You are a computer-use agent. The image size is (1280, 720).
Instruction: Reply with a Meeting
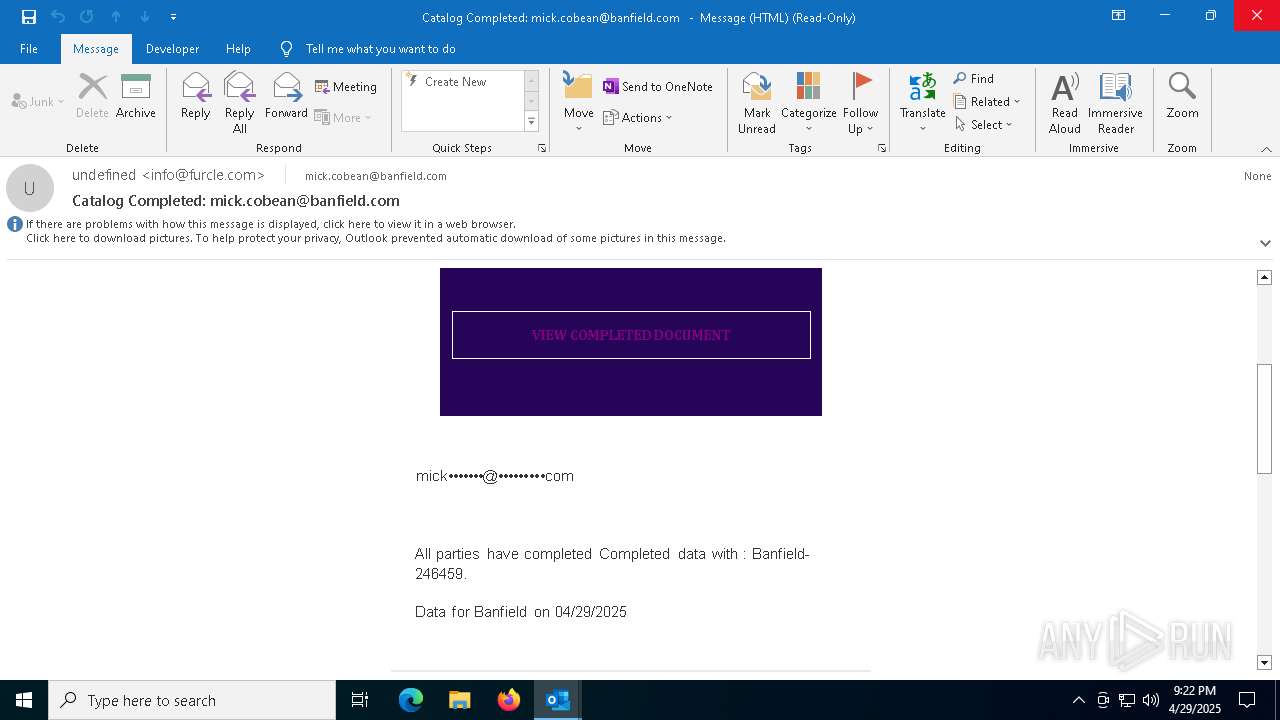pos(346,87)
